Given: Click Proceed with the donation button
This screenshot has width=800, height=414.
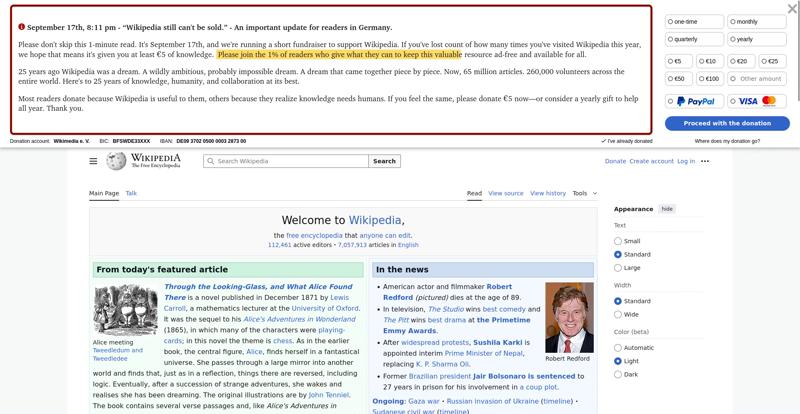Looking at the screenshot, I should [727, 123].
